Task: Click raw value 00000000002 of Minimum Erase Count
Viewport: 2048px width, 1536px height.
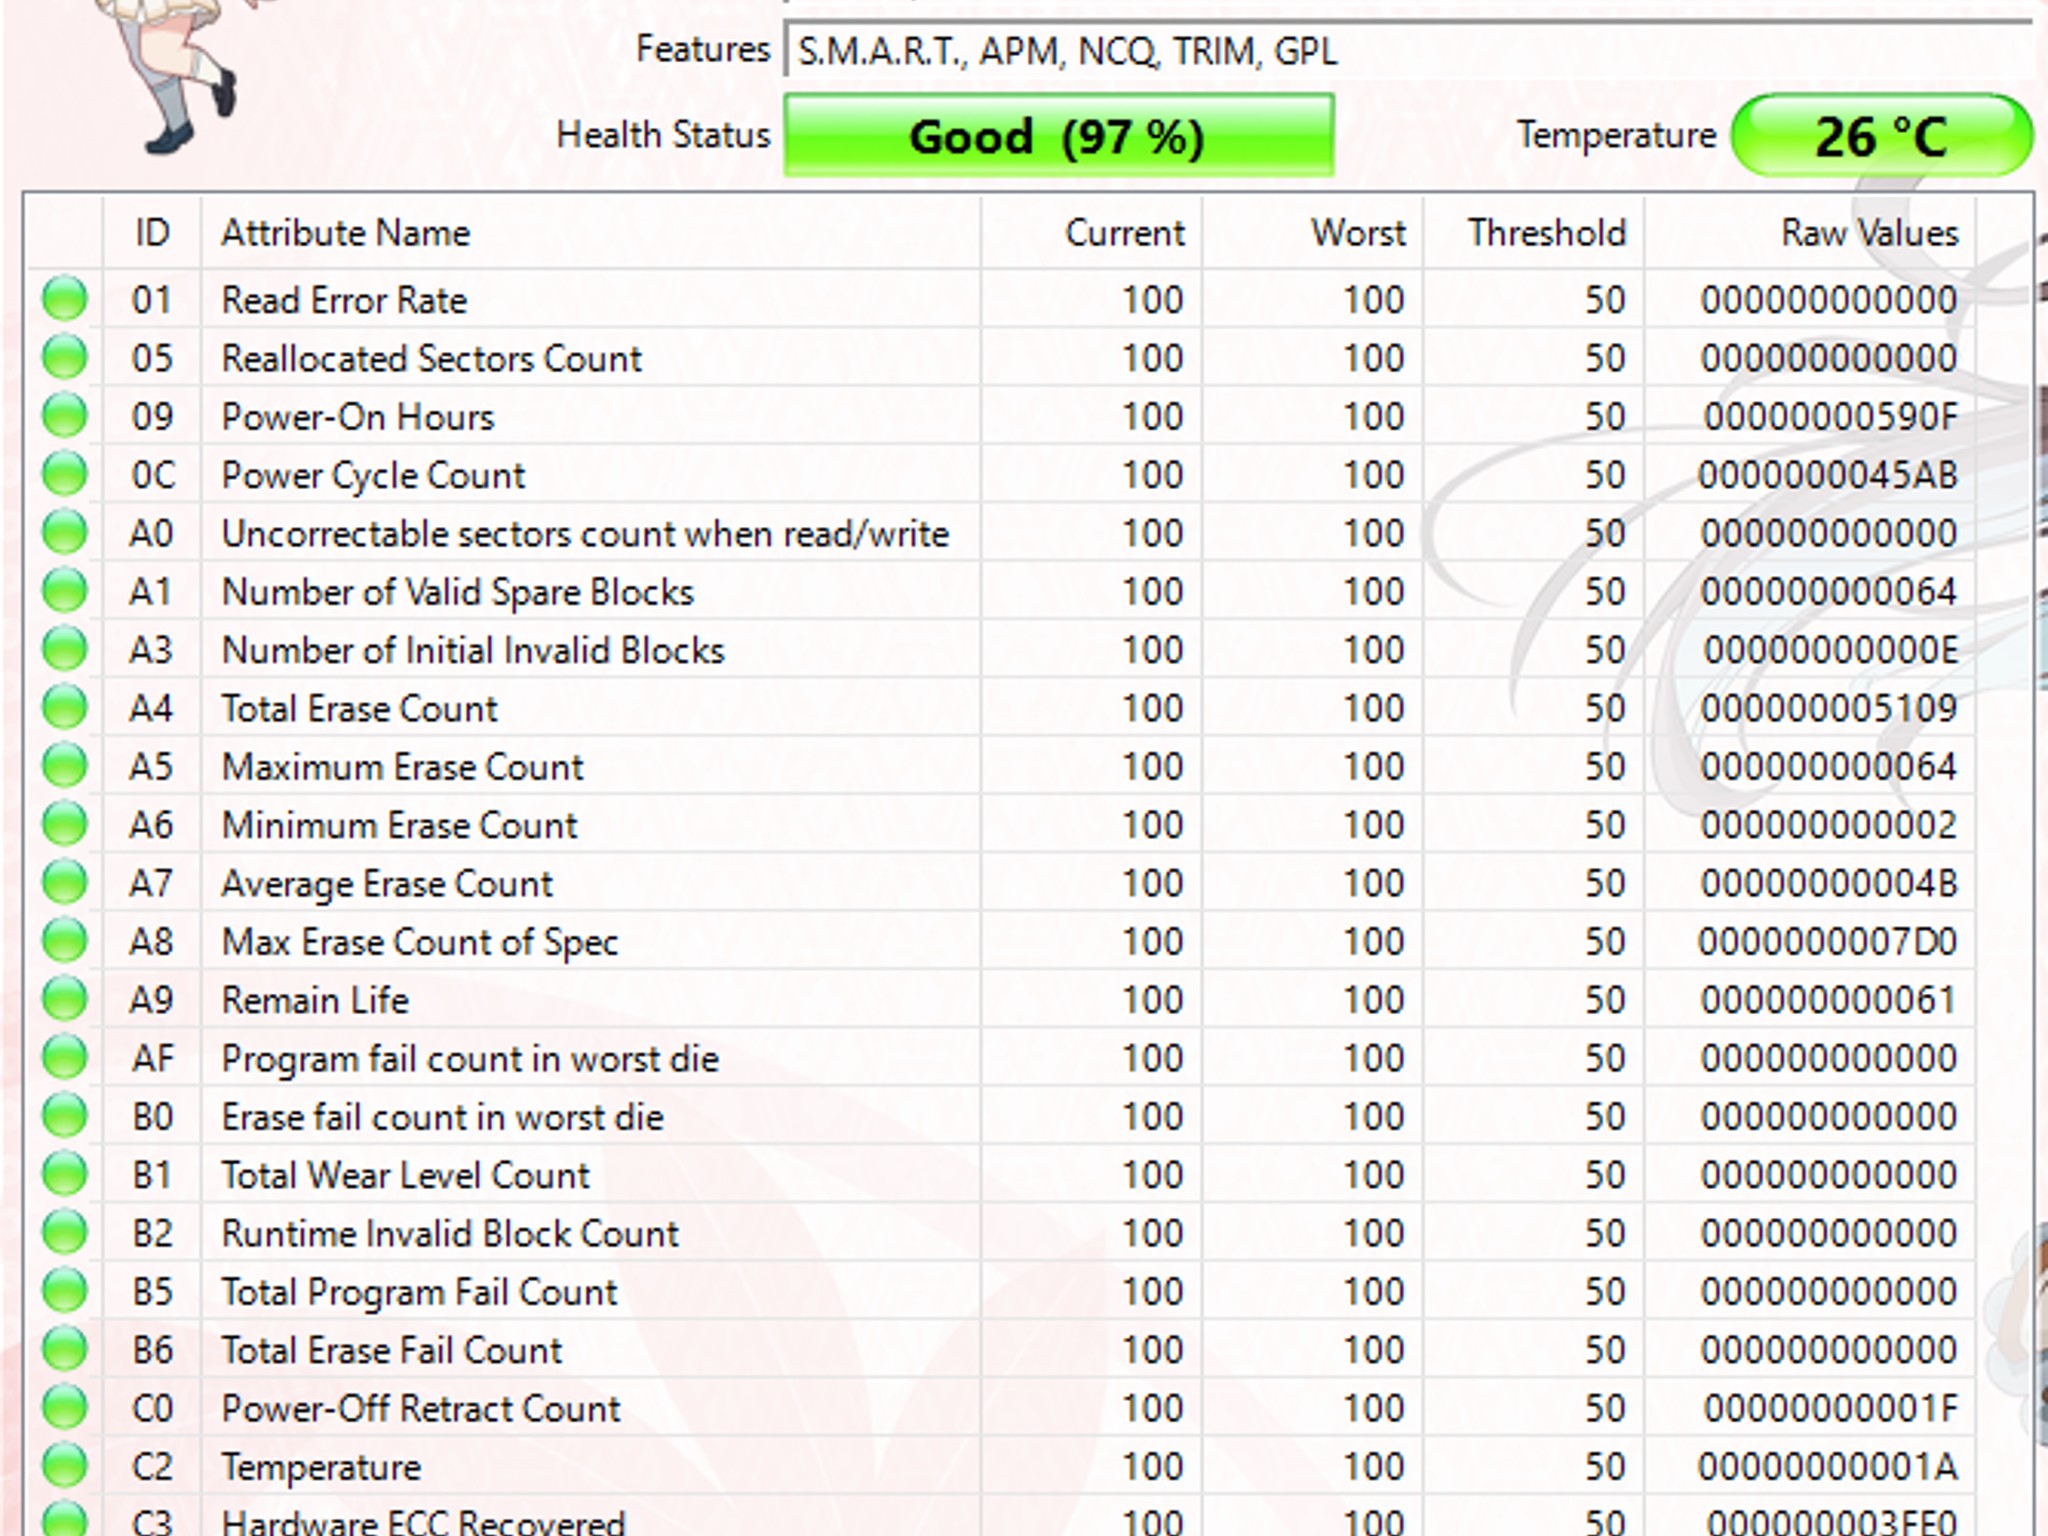Action: pyautogui.click(x=1829, y=825)
